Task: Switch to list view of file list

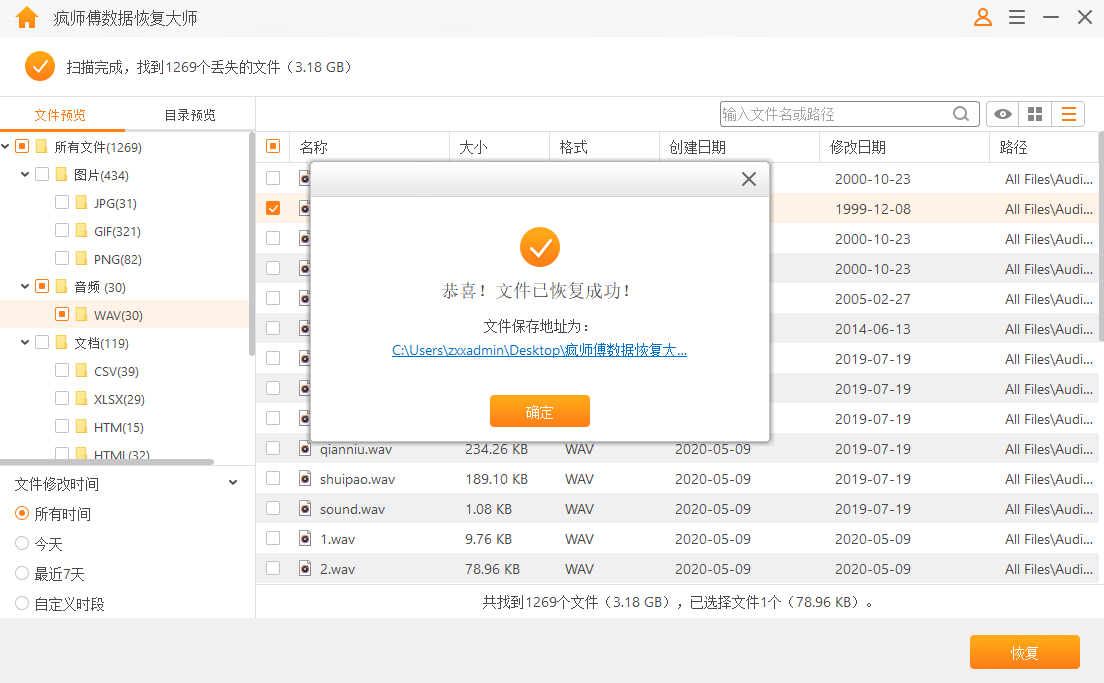Action: [1068, 113]
